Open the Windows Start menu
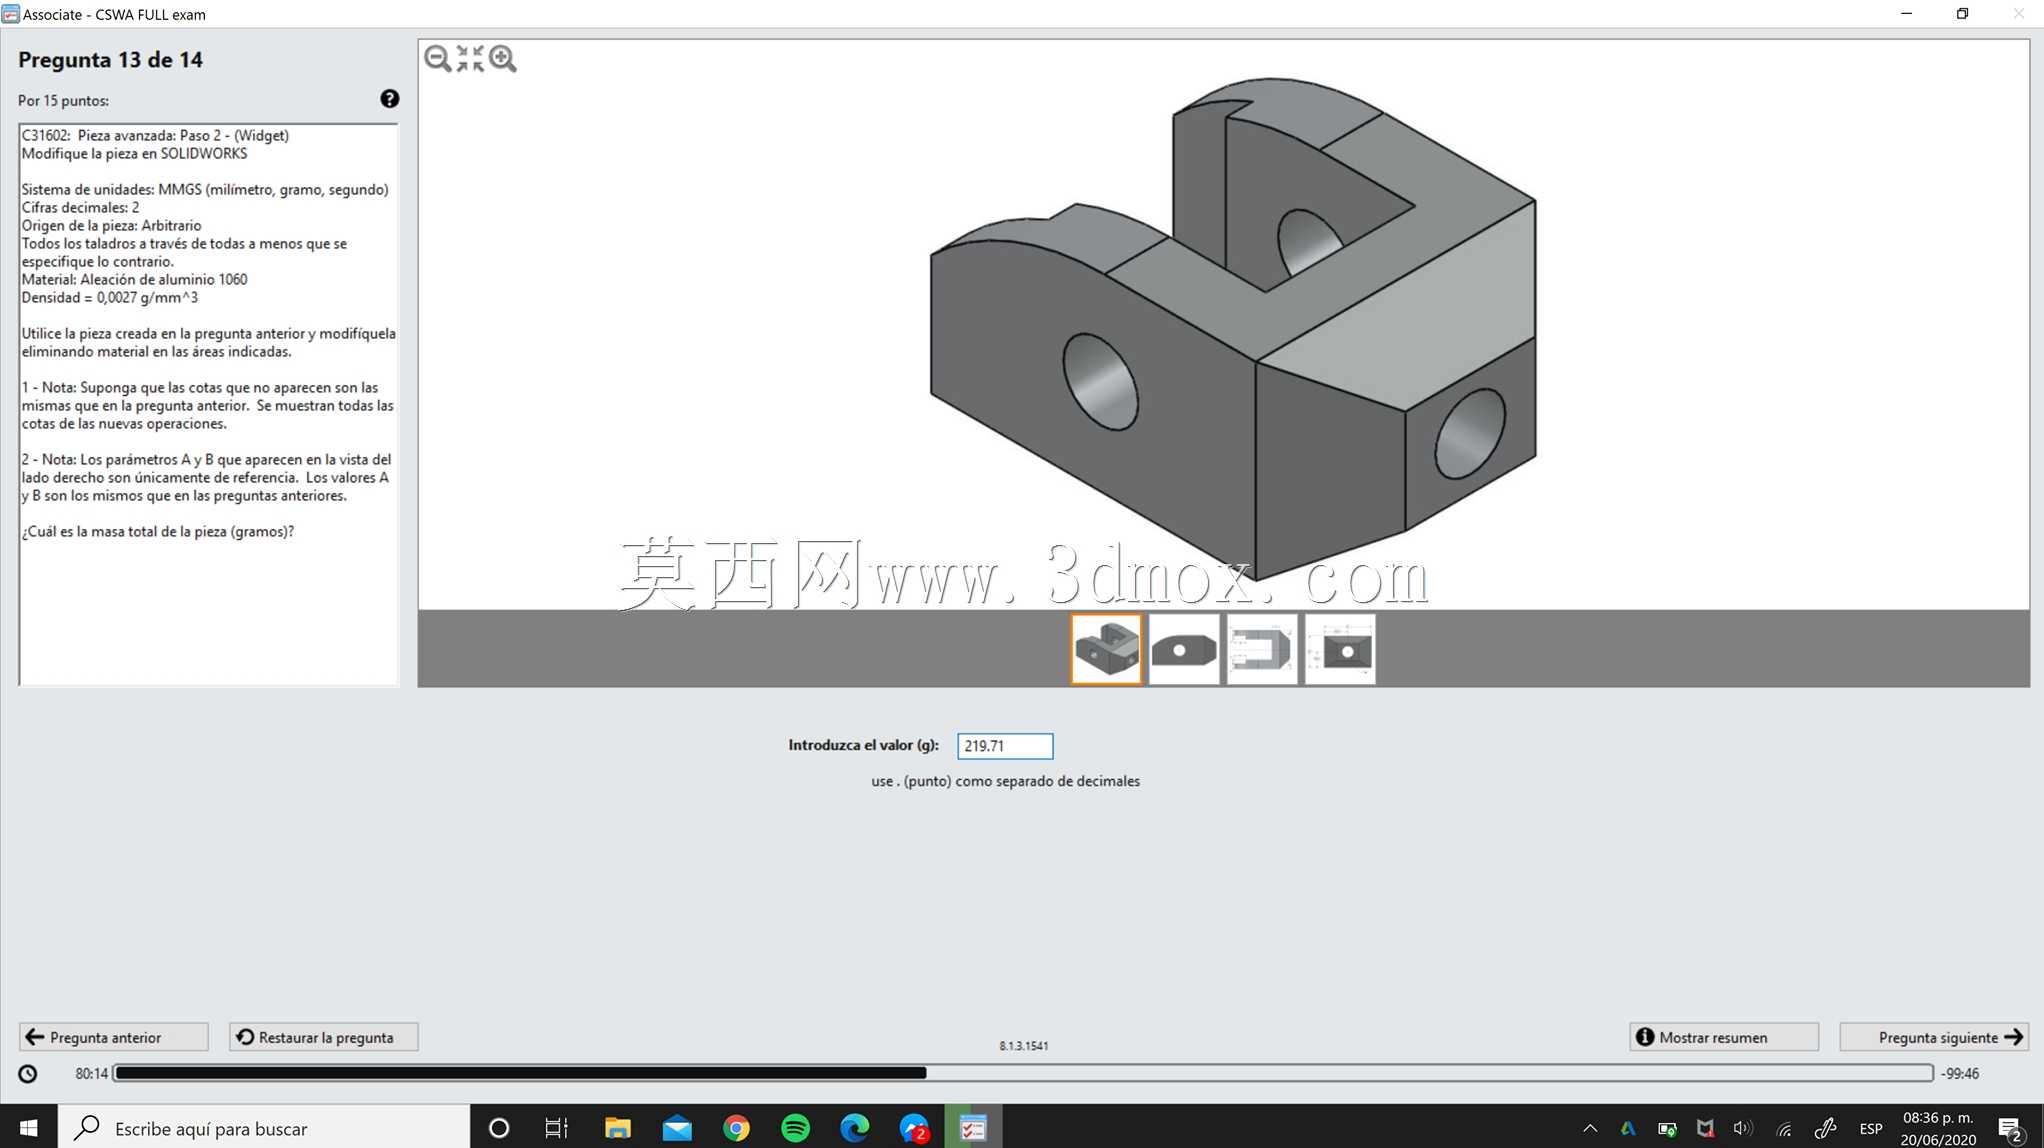The width and height of the screenshot is (2044, 1148). click(28, 1128)
